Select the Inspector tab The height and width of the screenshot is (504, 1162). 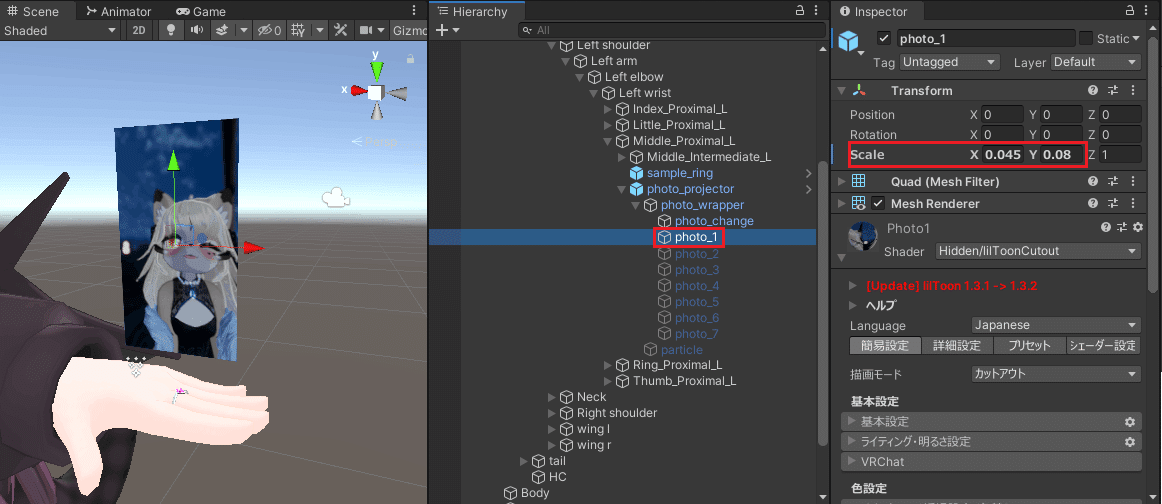[872, 11]
